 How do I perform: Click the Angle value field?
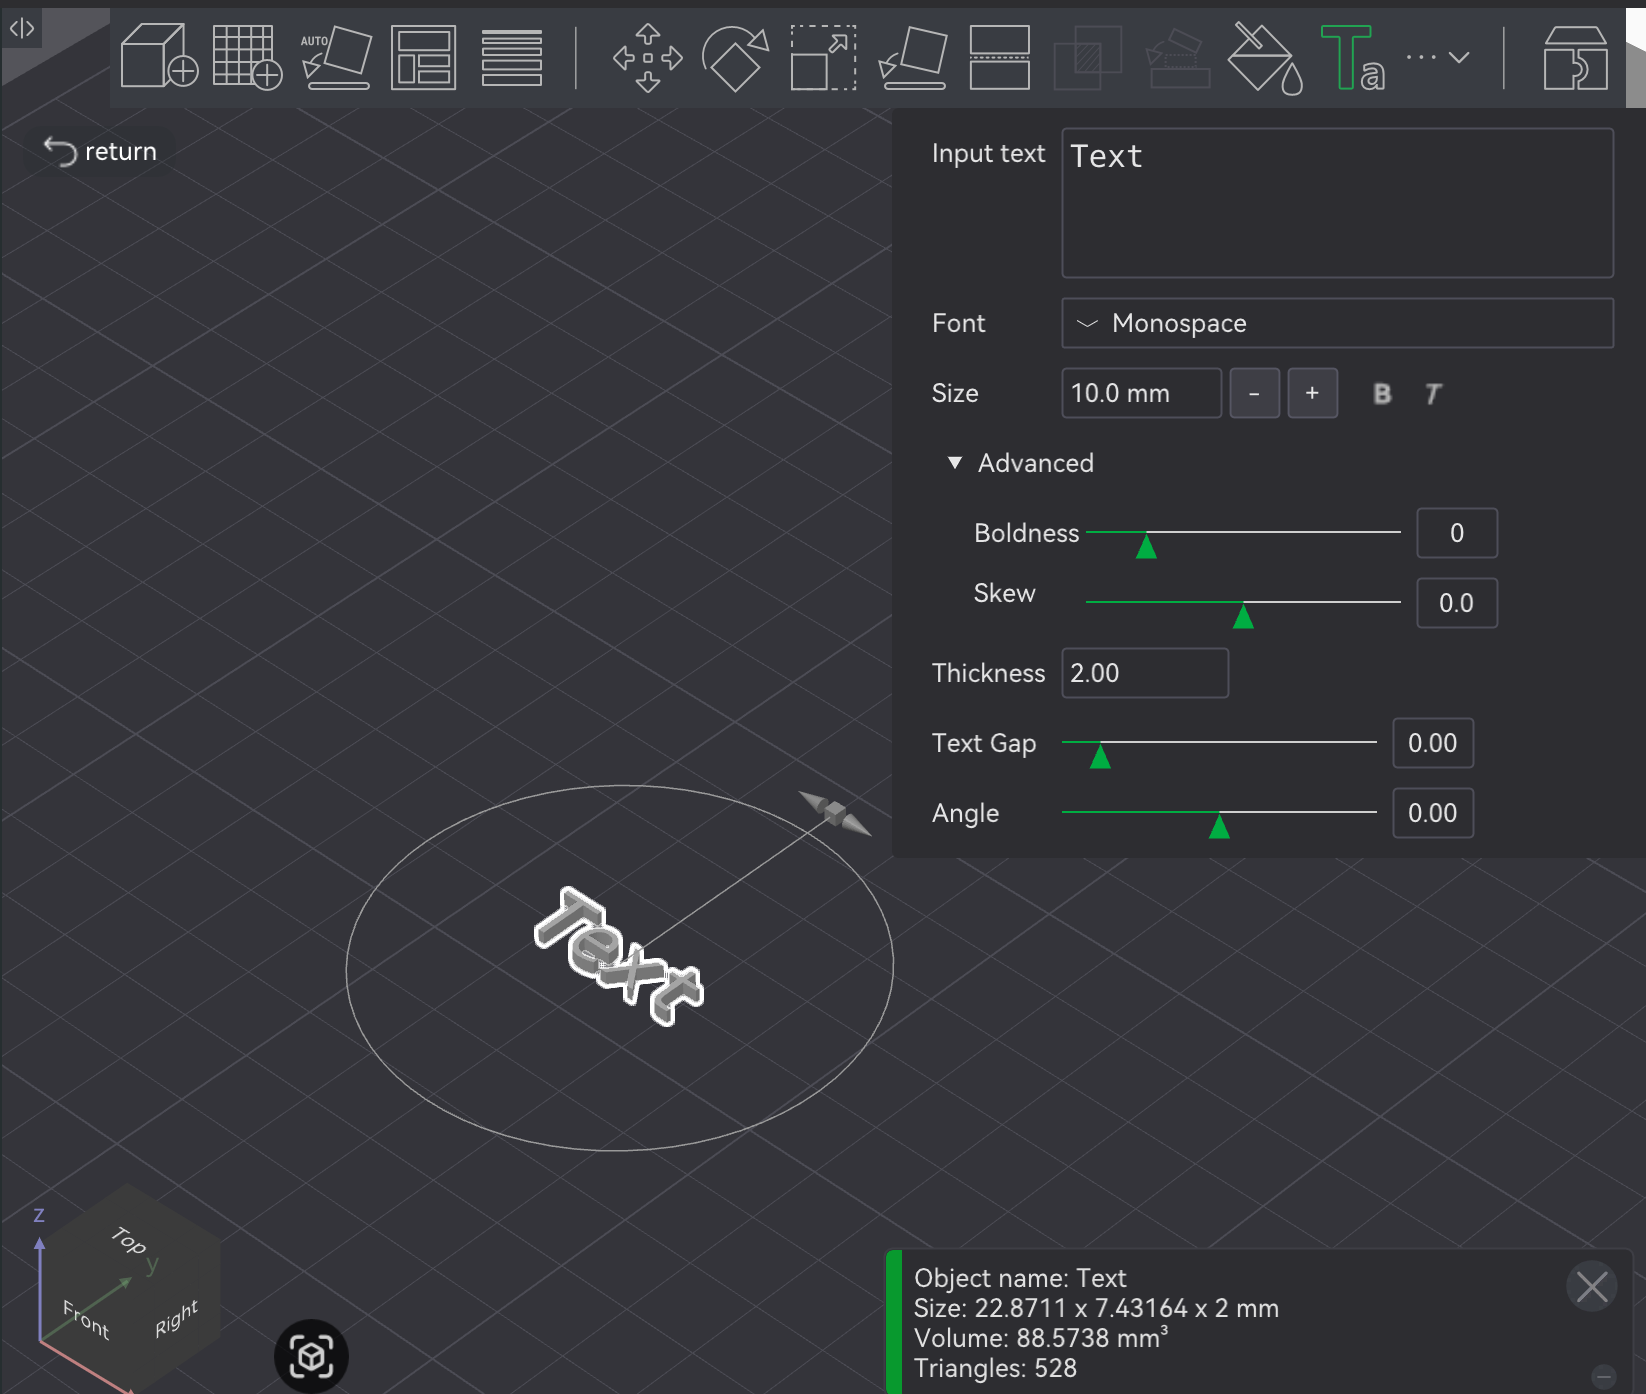coord(1433,813)
